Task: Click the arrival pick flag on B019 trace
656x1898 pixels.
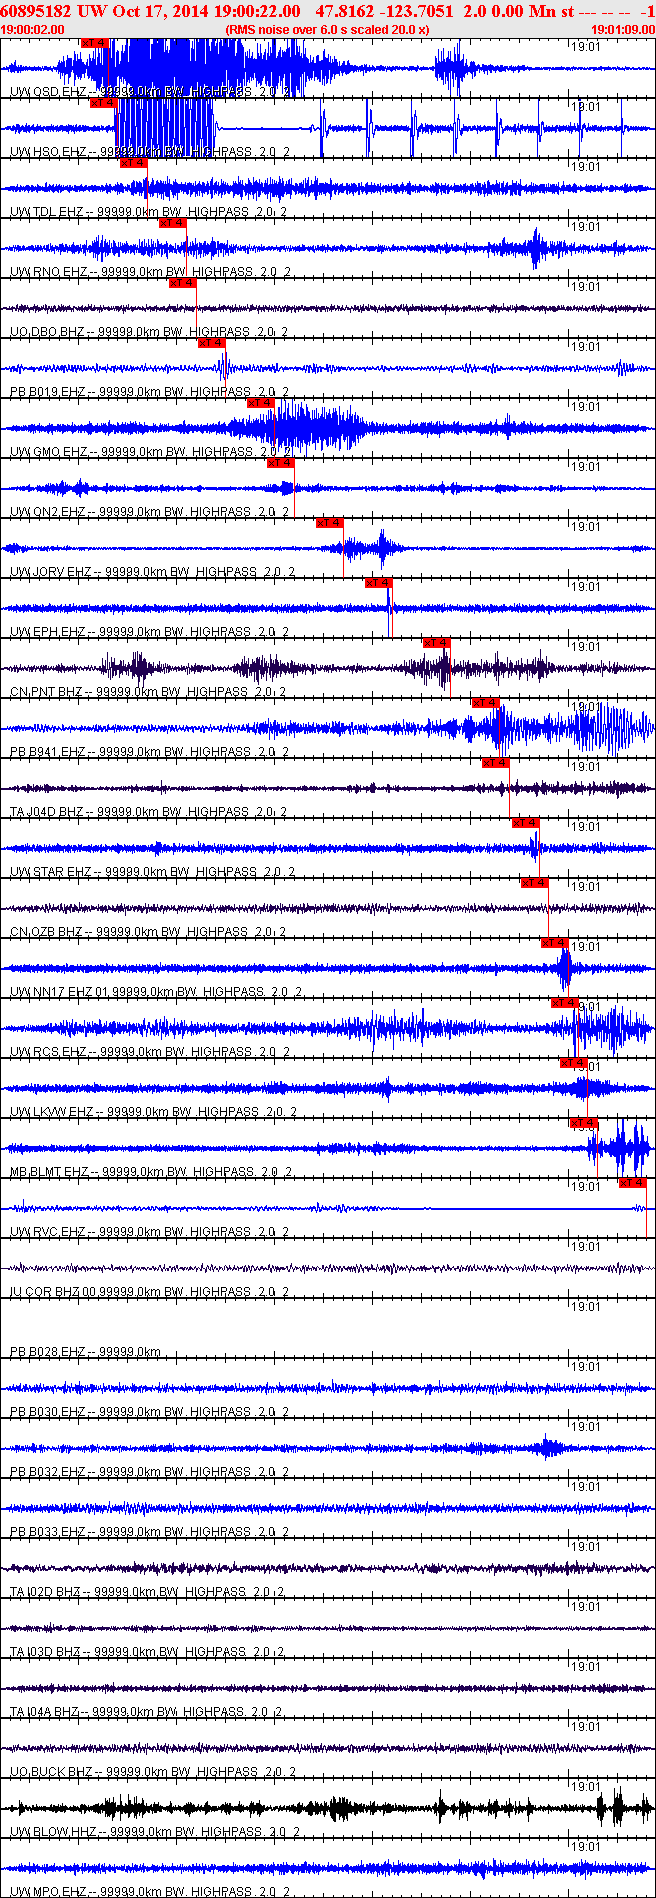Action: click(x=212, y=343)
